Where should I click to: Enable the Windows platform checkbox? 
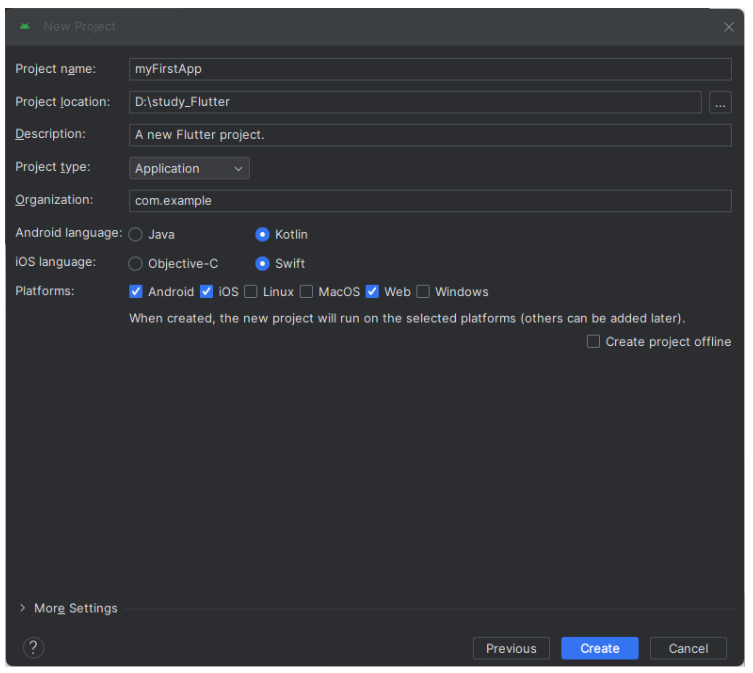click(423, 292)
